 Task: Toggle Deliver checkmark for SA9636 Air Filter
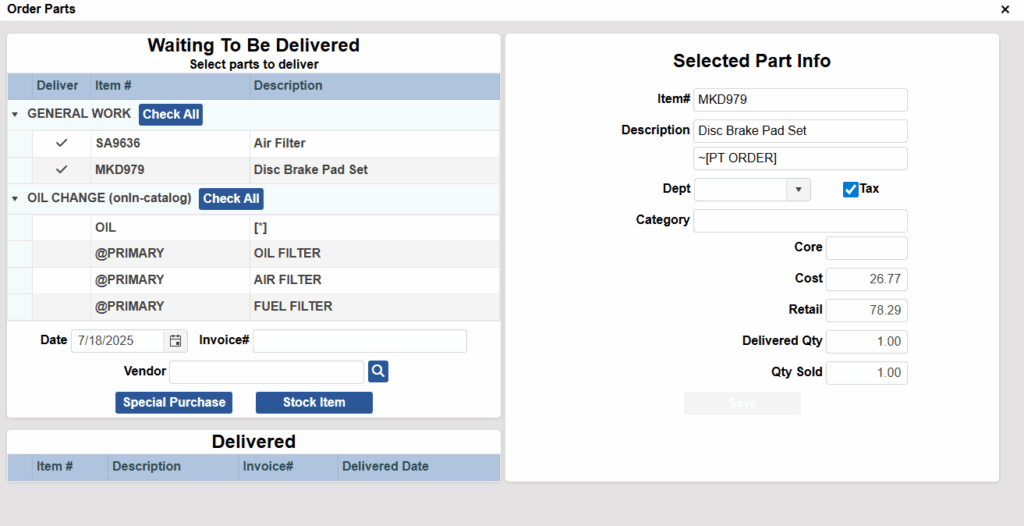pyautogui.click(x=61, y=143)
